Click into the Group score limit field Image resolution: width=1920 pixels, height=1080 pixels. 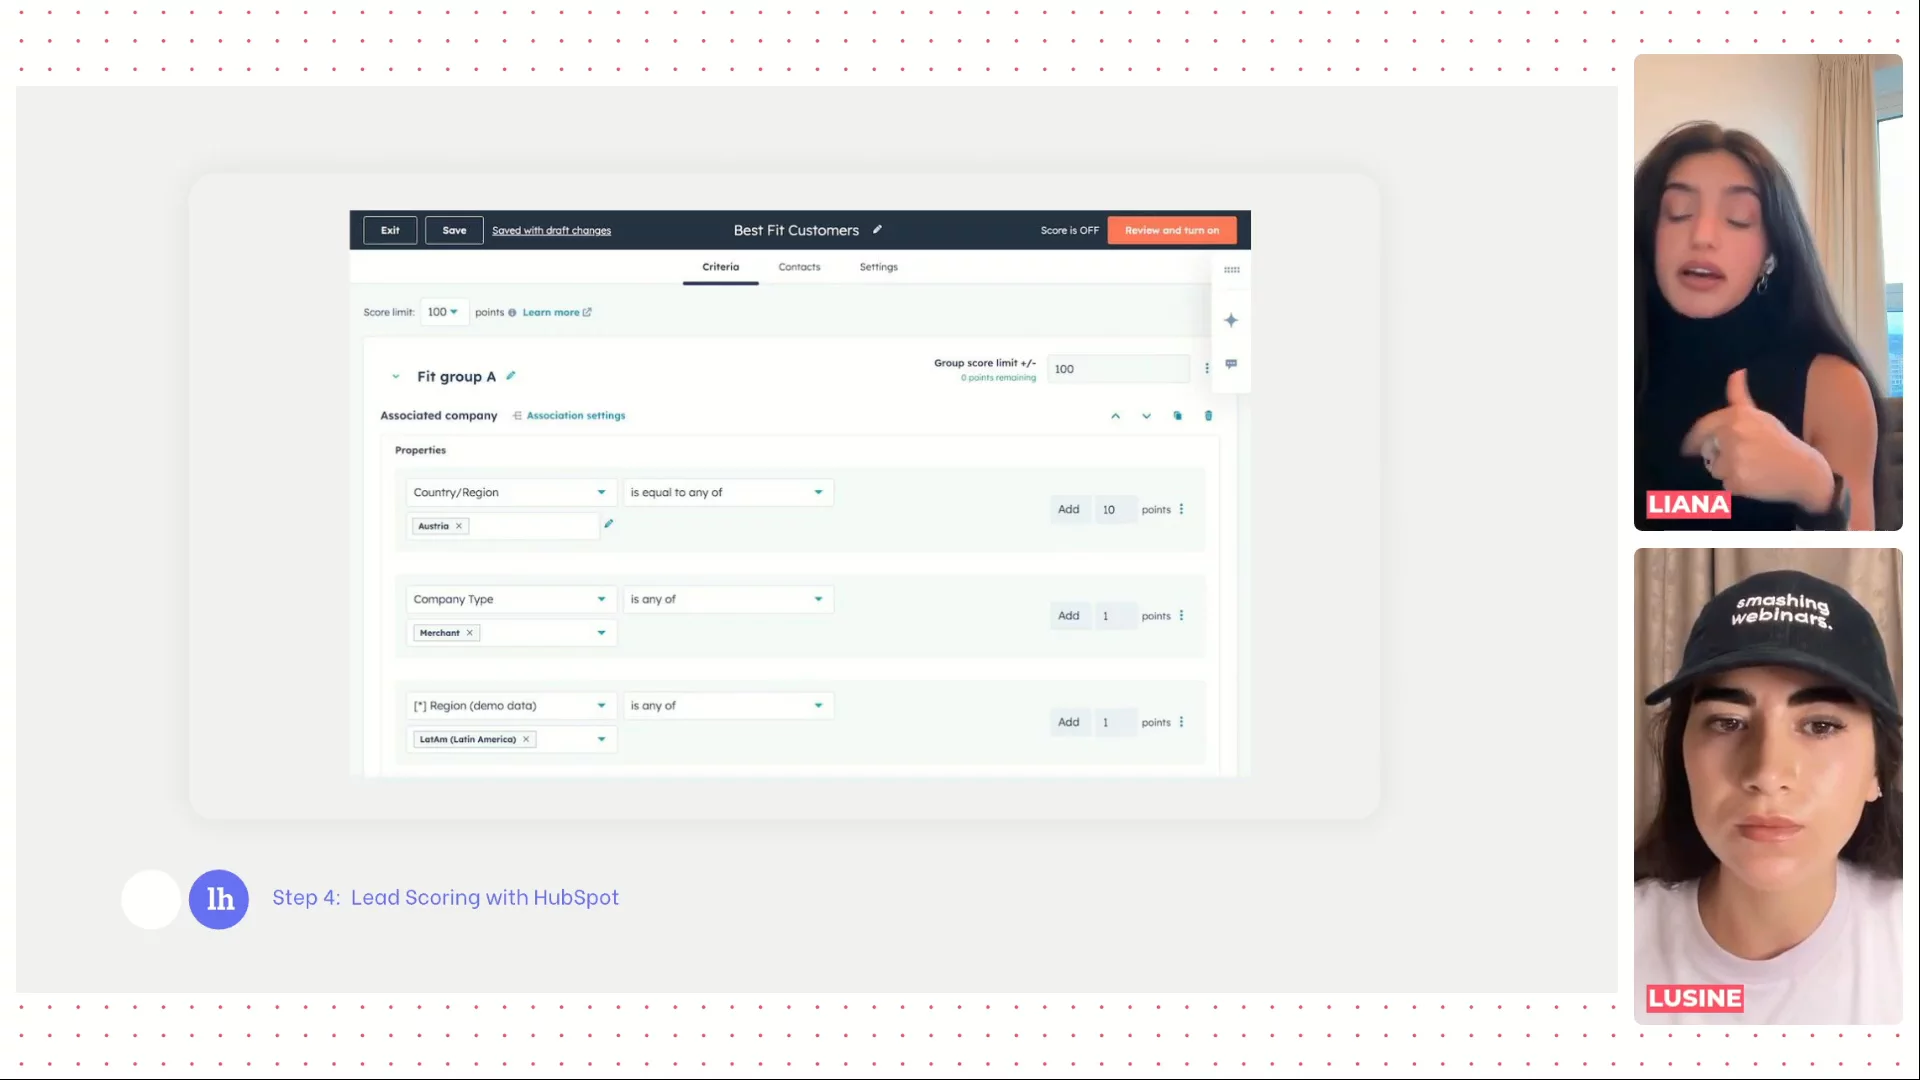(x=1118, y=369)
